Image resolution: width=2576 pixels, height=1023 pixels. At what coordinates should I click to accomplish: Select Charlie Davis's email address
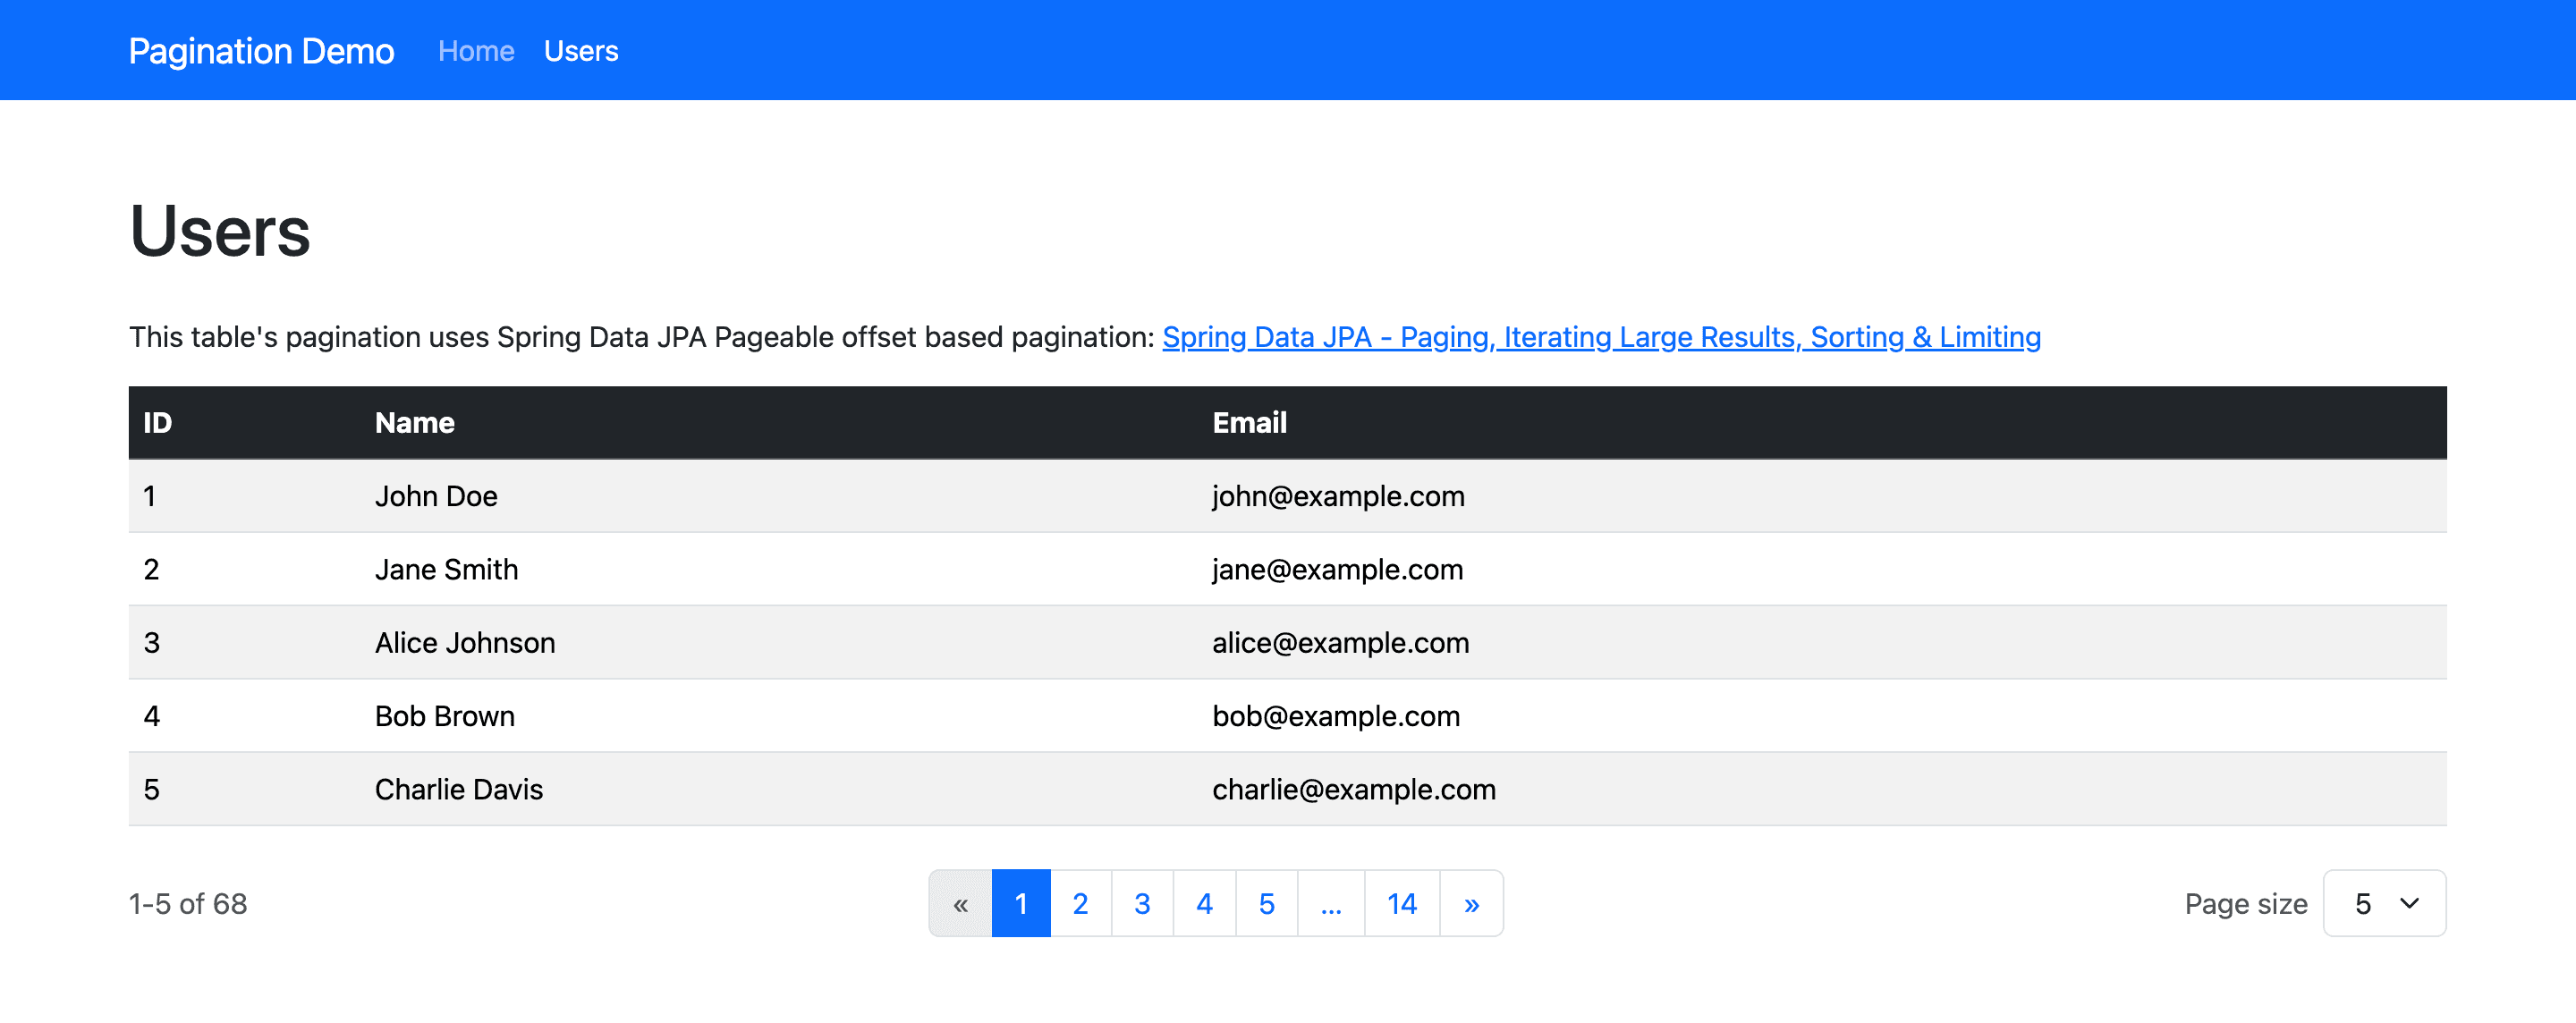(1354, 789)
